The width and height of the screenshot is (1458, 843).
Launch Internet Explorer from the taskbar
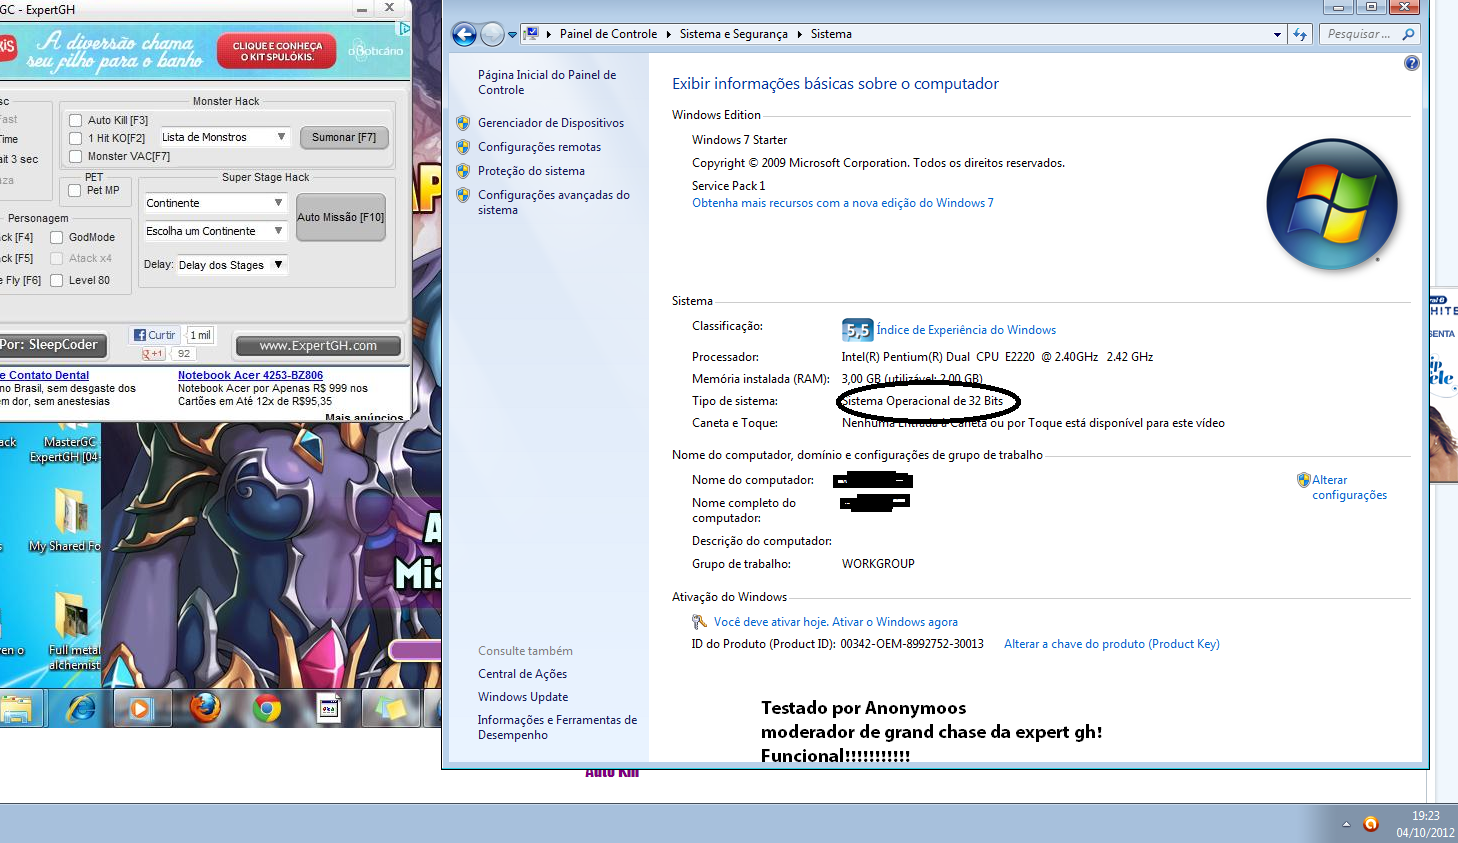[80, 708]
